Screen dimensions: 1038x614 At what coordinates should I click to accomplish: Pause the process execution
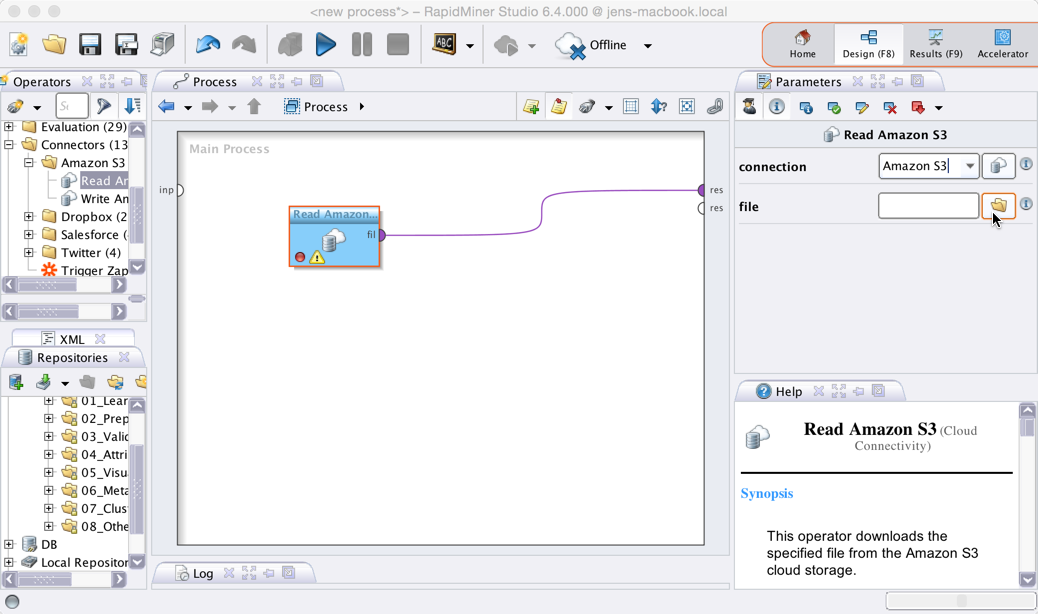[x=361, y=44]
